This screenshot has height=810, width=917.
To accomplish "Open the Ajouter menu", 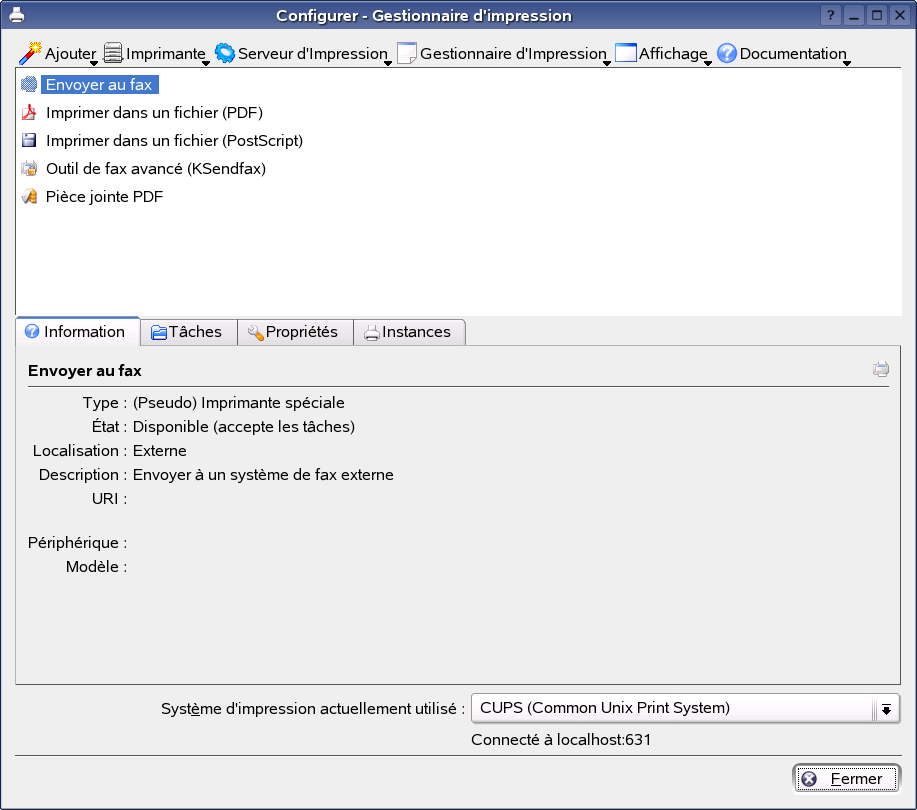I will tap(58, 54).
